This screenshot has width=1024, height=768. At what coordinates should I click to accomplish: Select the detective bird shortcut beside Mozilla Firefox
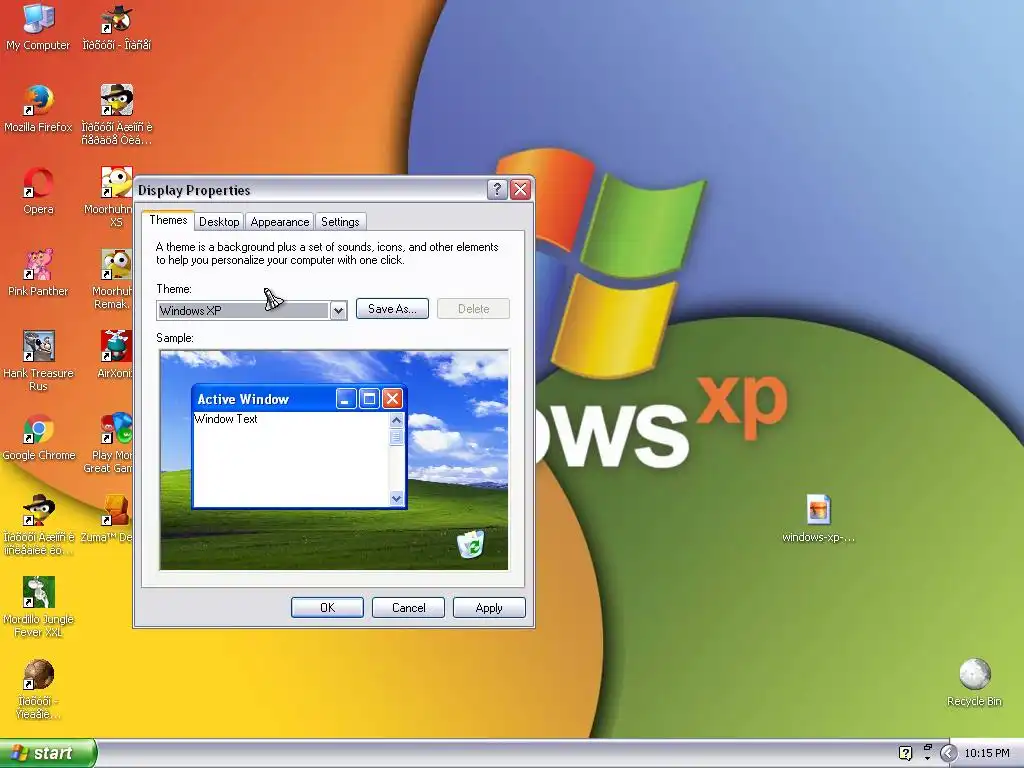(116, 115)
